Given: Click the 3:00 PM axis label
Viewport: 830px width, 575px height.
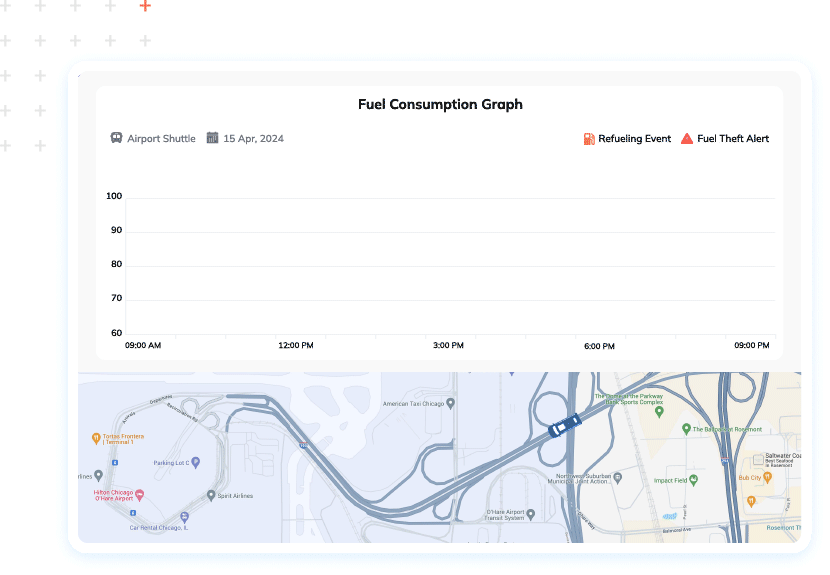Looking at the screenshot, I should click(448, 345).
